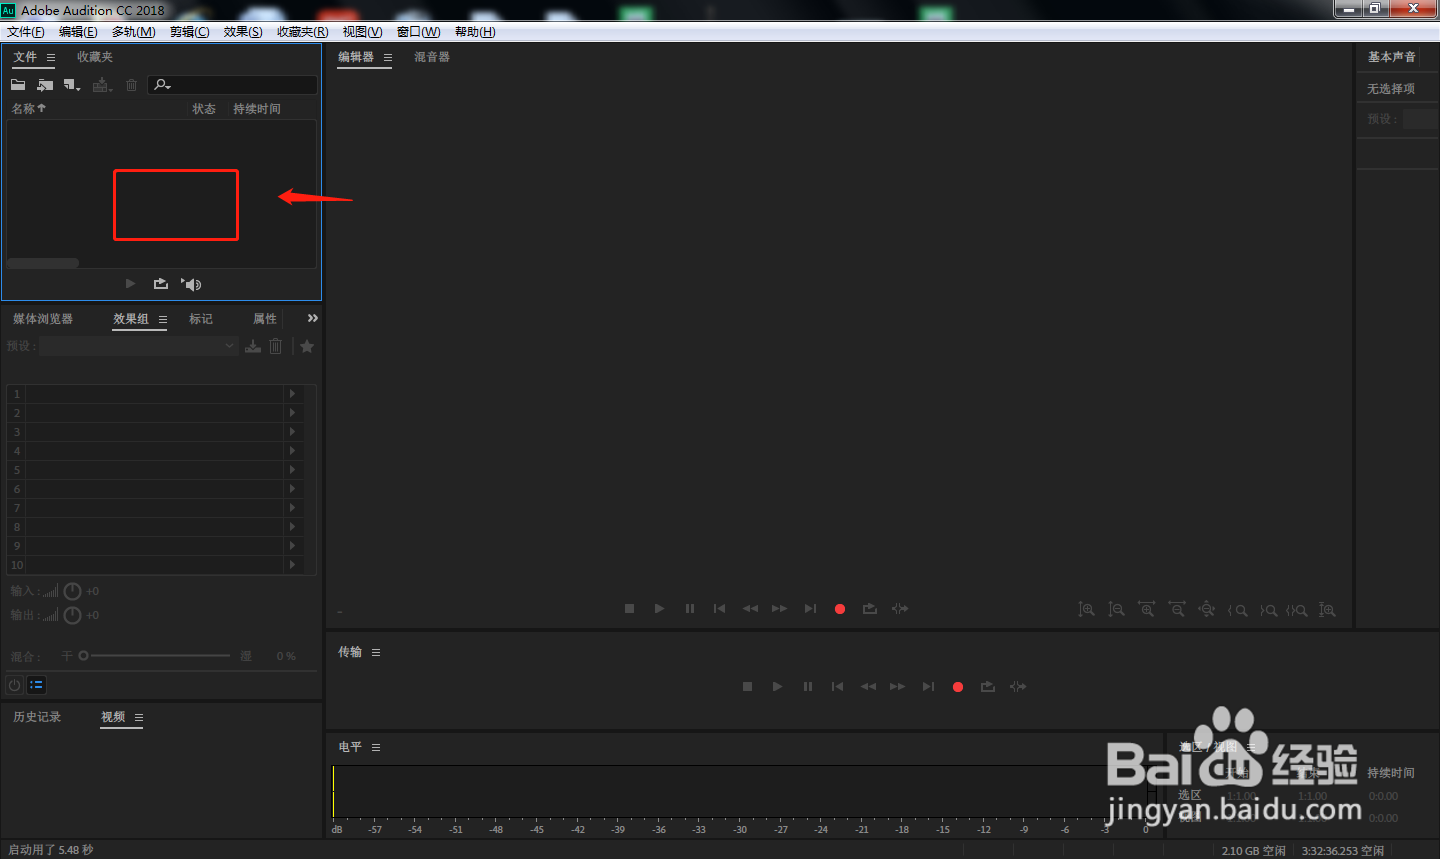Click the dry/wet mix slider handle
The image size is (1440, 859).
(84, 656)
